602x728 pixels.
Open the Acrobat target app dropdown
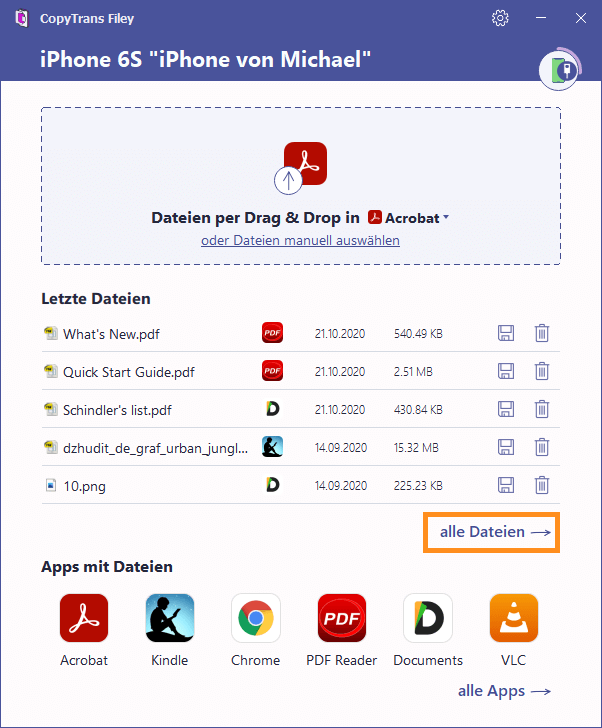click(x=408, y=218)
